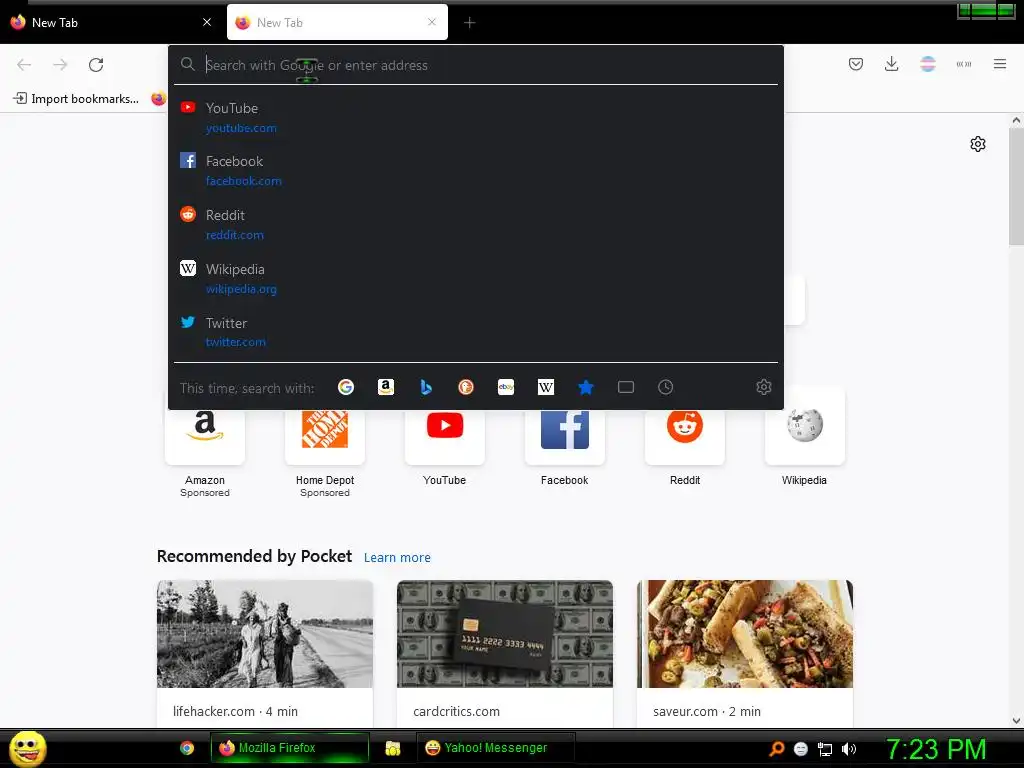Viewport: 1024px width, 768px height.
Task: Open the lifehacker.com Pocket story
Action: click(x=264, y=653)
